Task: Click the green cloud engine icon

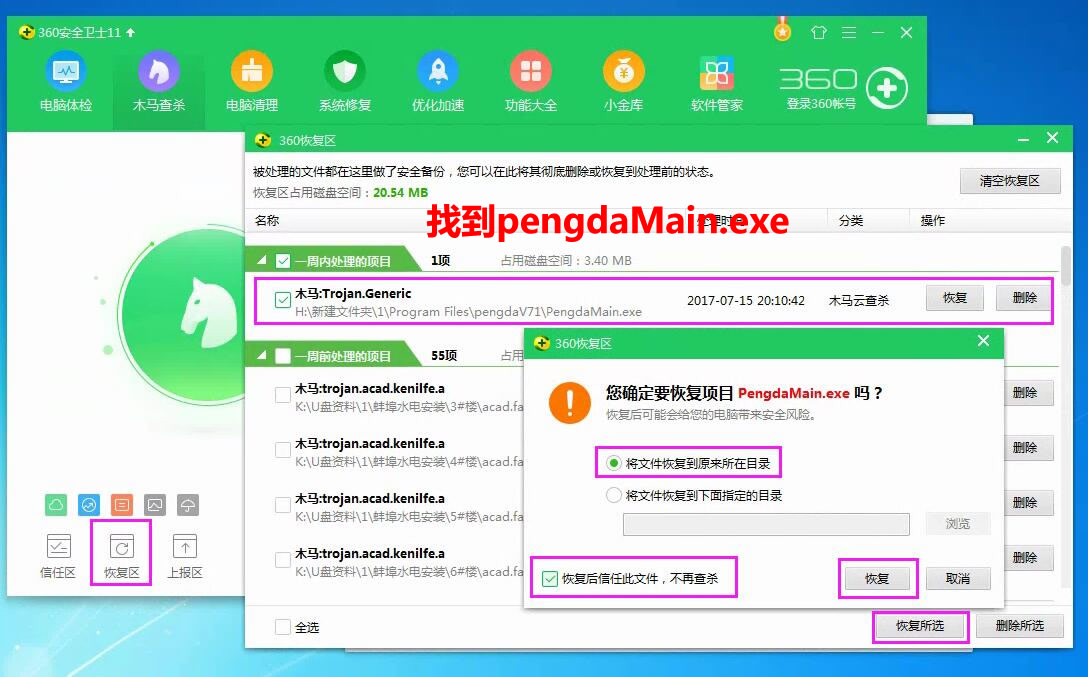Action: (x=56, y=504)
